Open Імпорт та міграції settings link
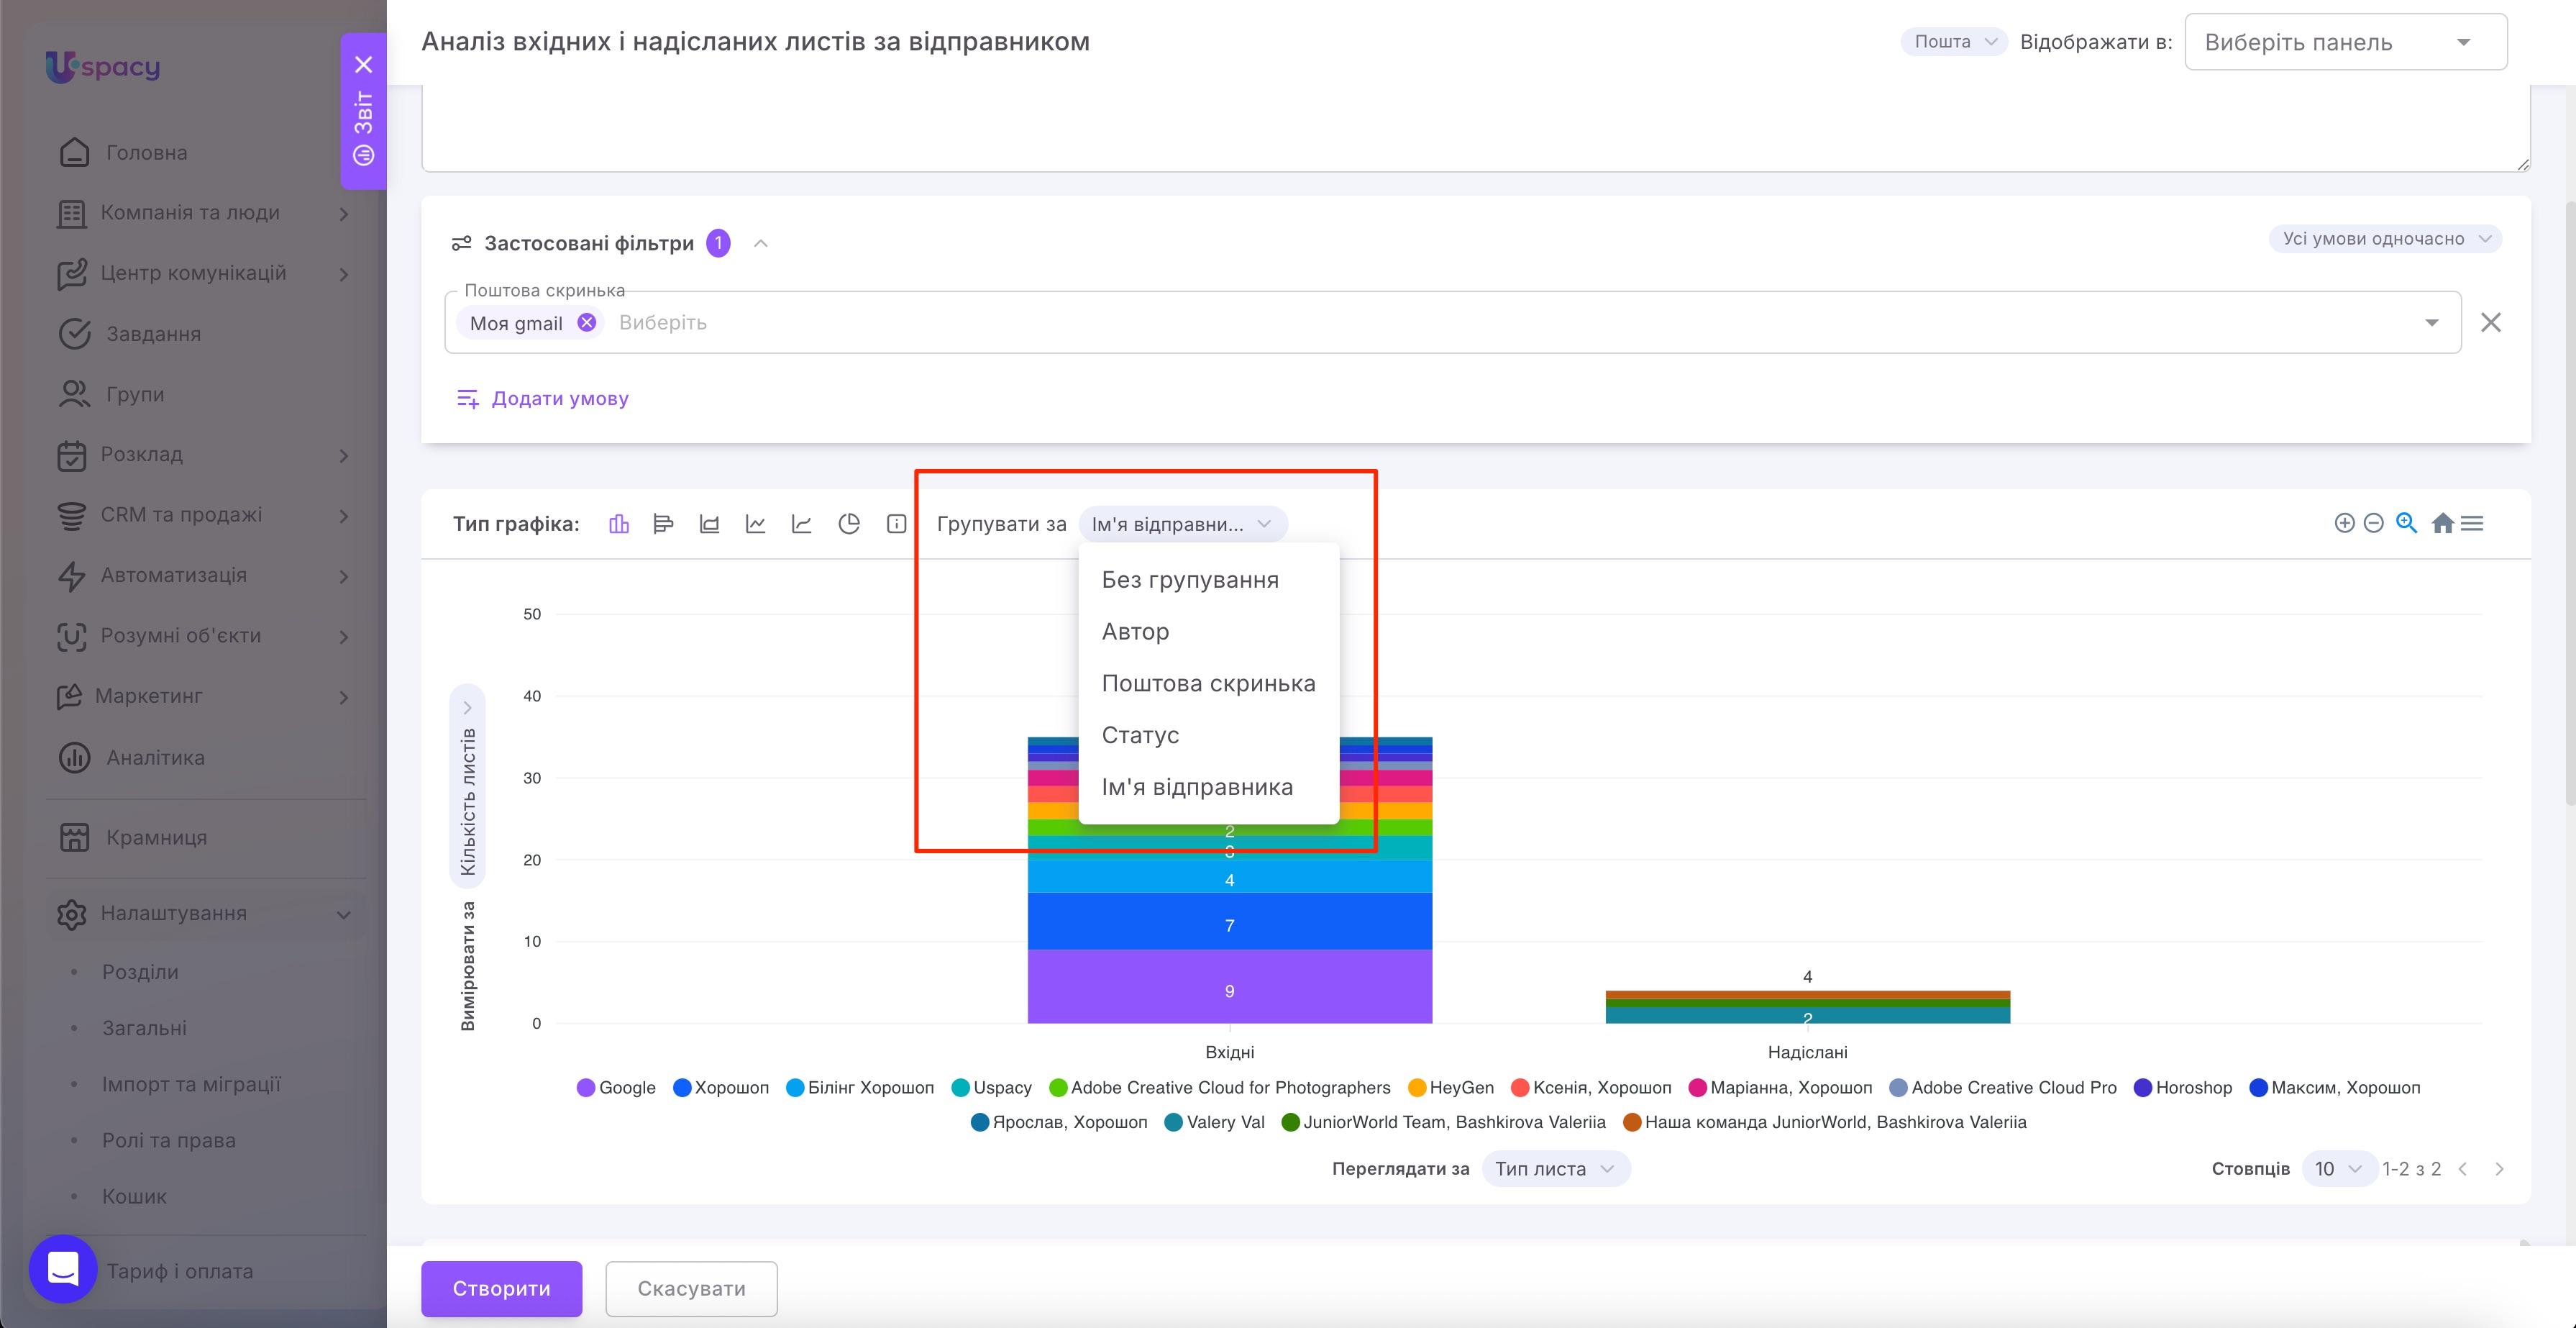2576x1328 pixels. tap(191, 1084)
